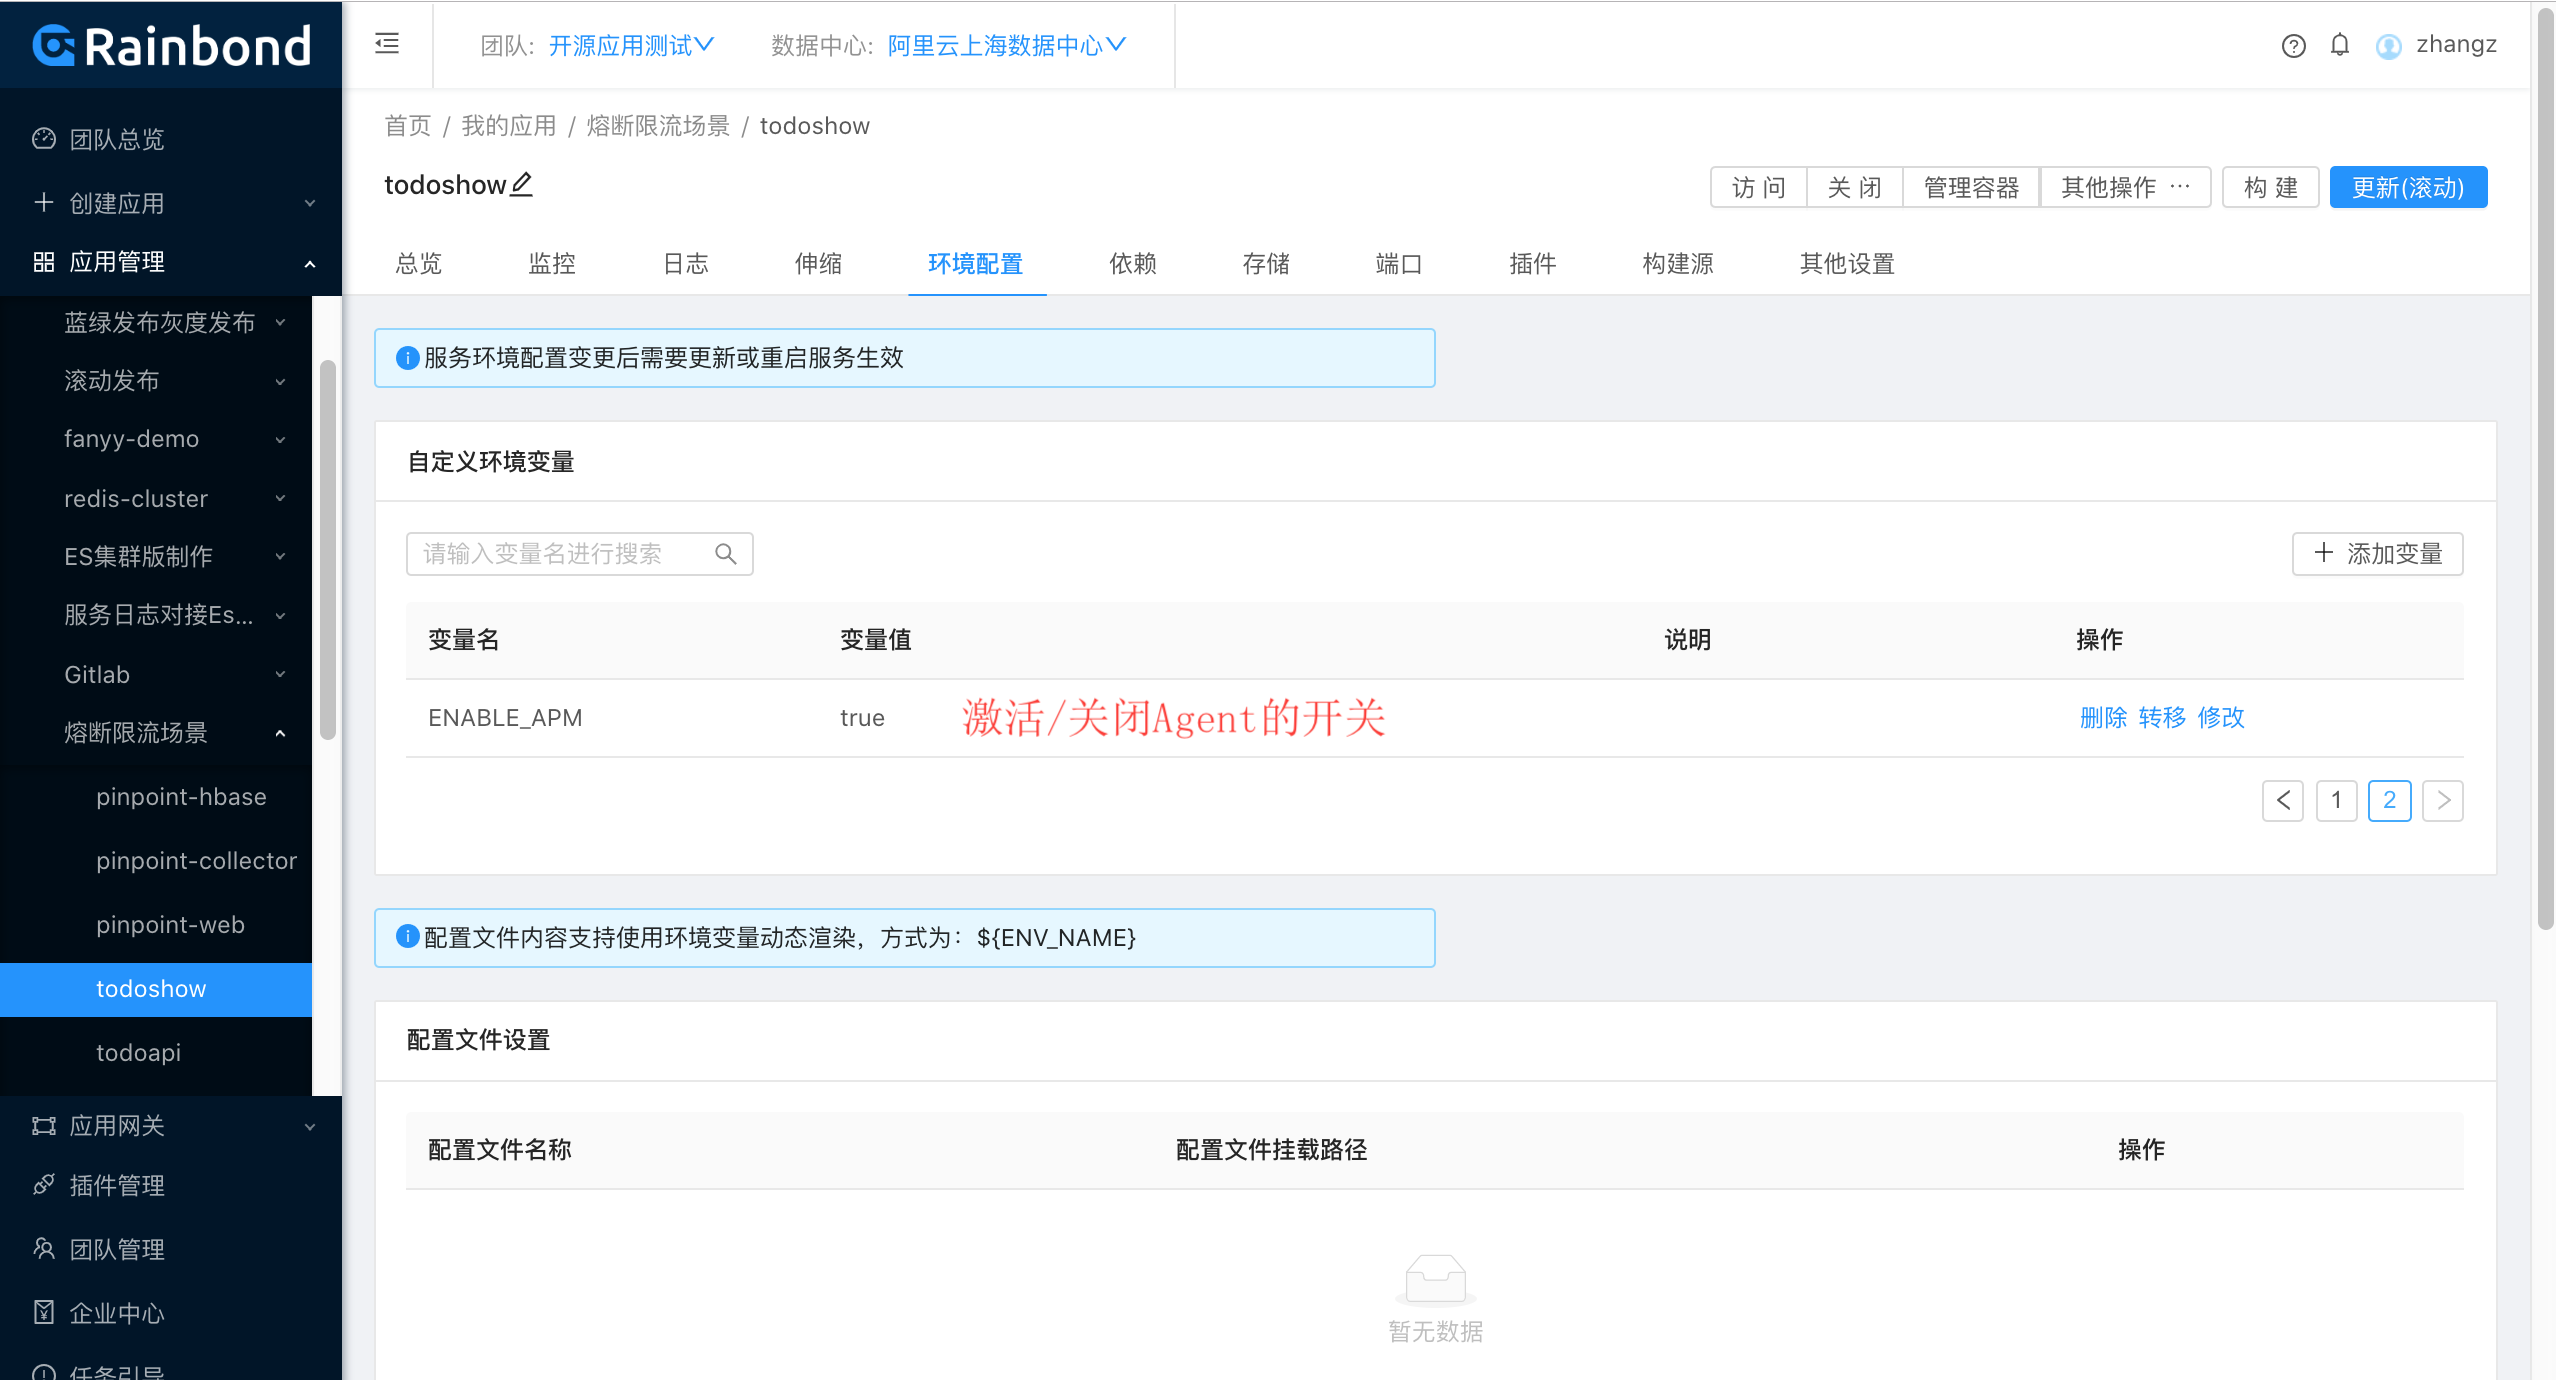Expand Gitlab group

click(x=280, y=674)
